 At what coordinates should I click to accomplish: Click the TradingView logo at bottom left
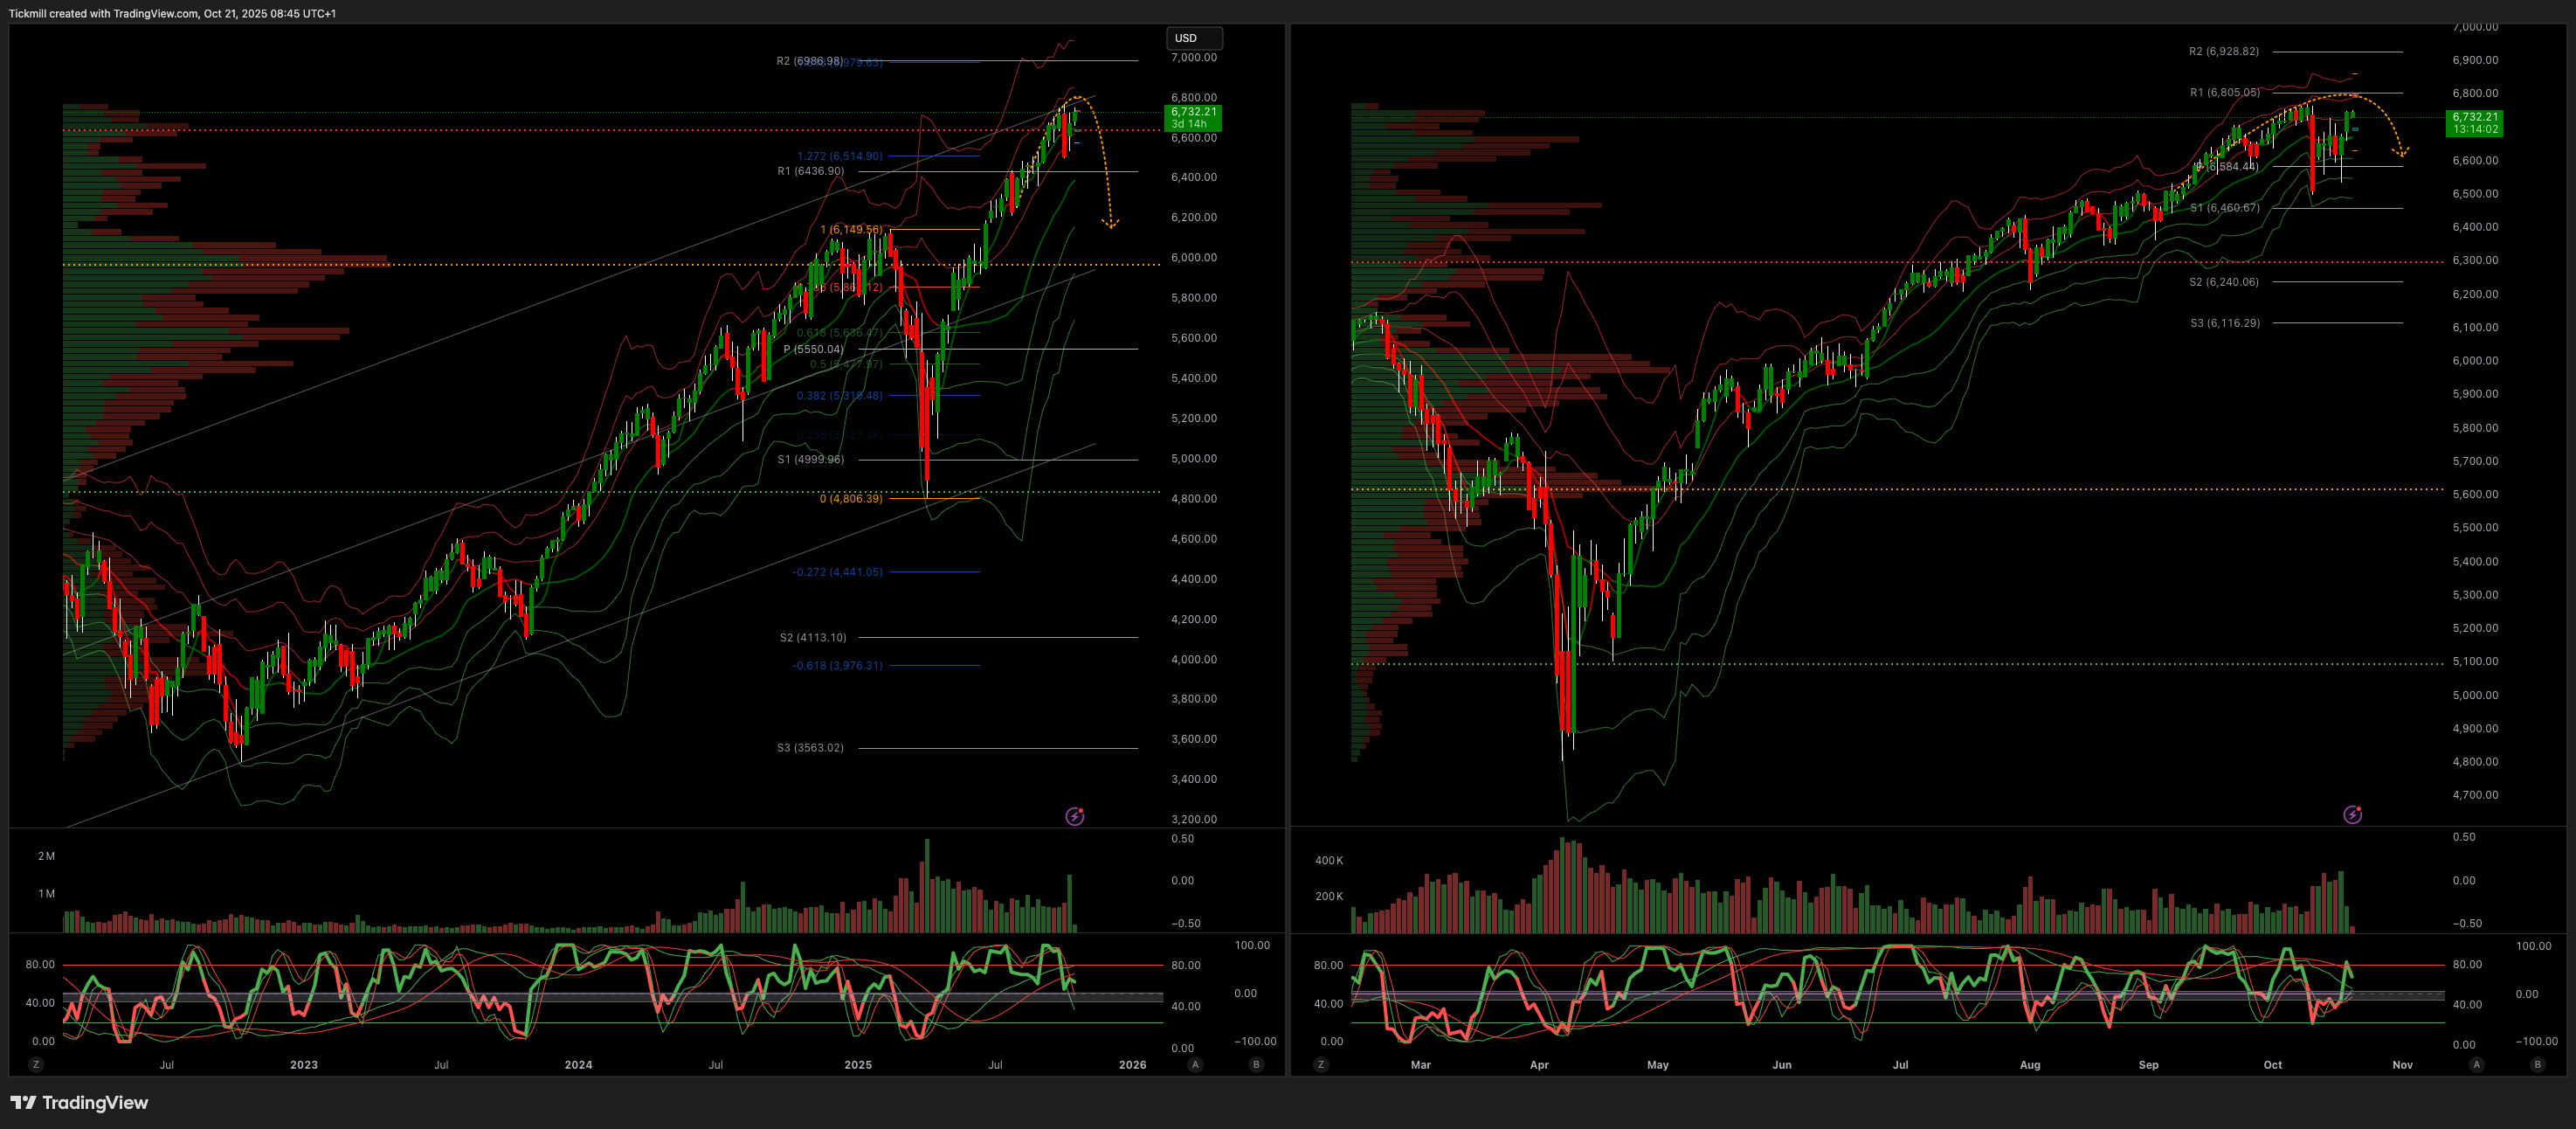point(79,1102)
